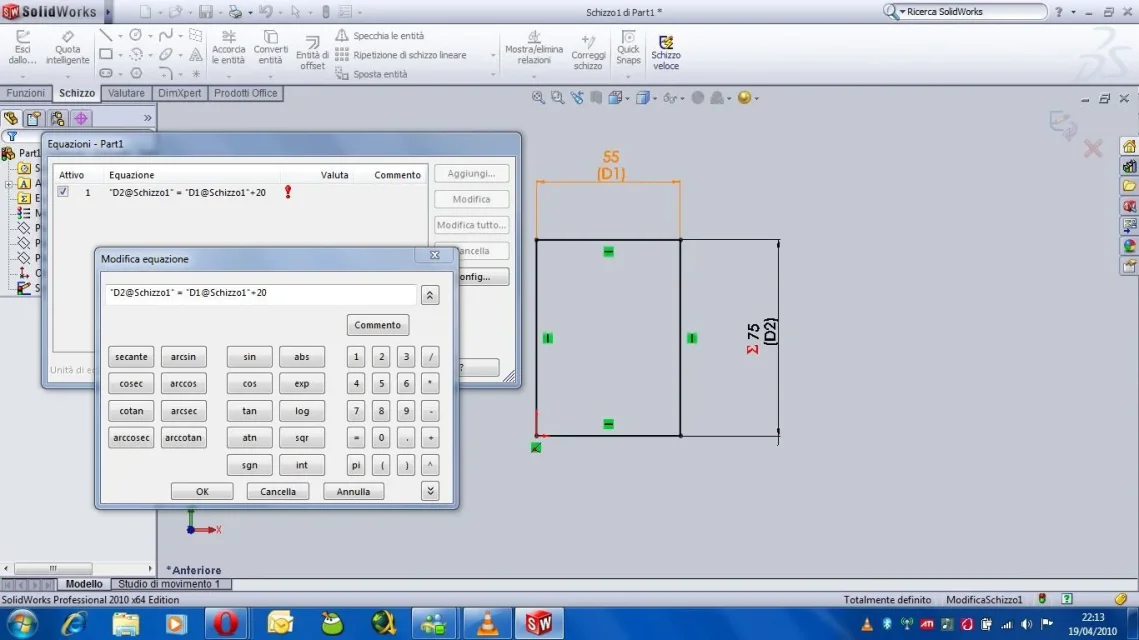
Task: Open the Sposta entità row dropdown arrow
Action: (493, 74)
